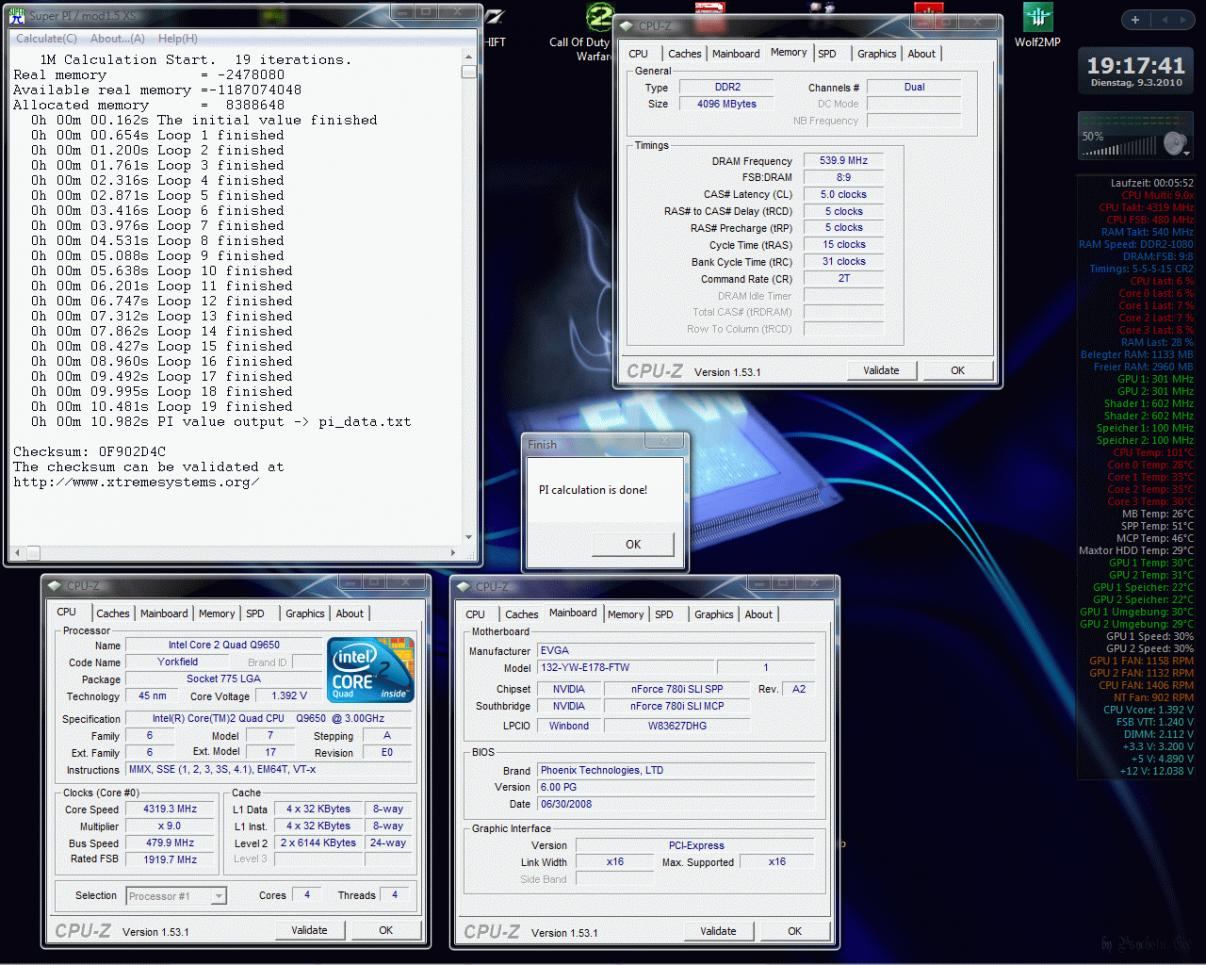Open Memory tab in processor CPU-Z window
The image size is (1206, 965).
(x=216, y=614)
